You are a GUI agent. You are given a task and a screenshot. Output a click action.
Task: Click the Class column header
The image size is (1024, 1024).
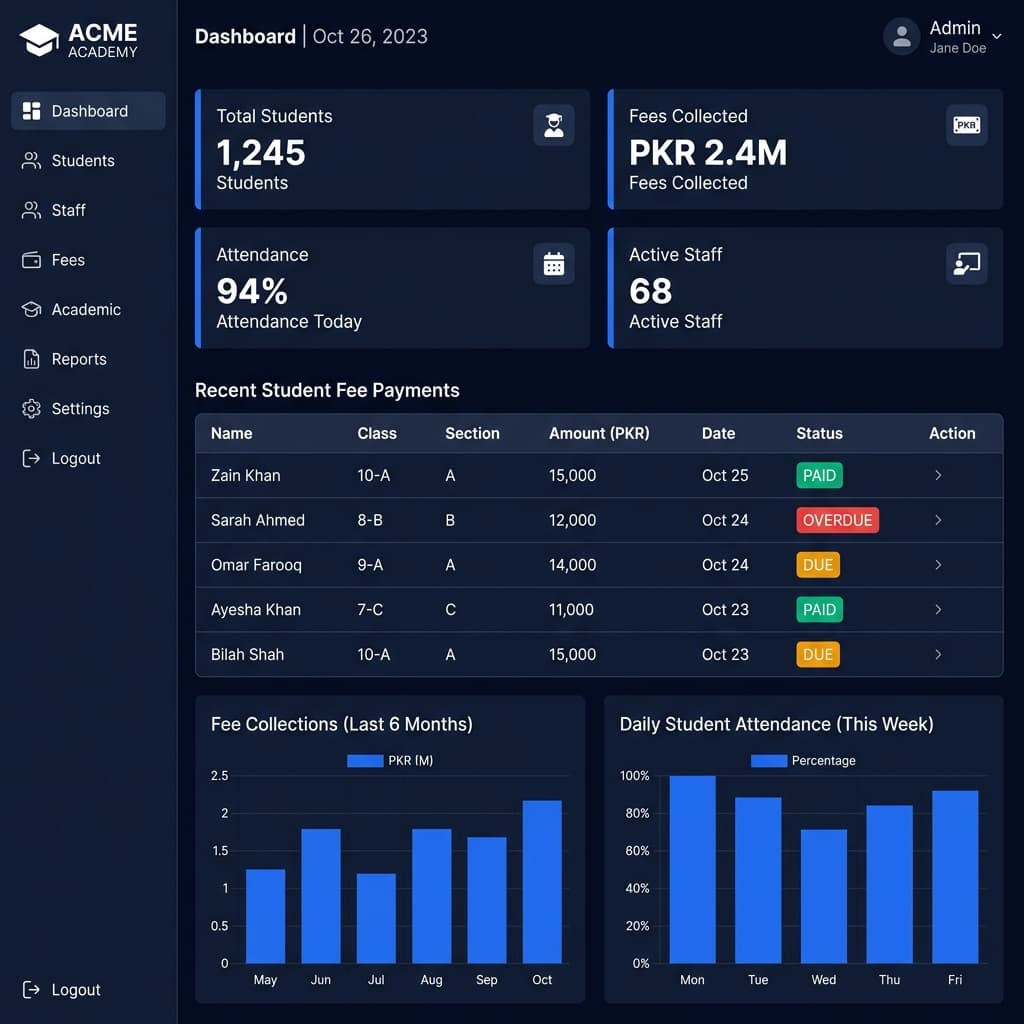(x=377, y=434)
